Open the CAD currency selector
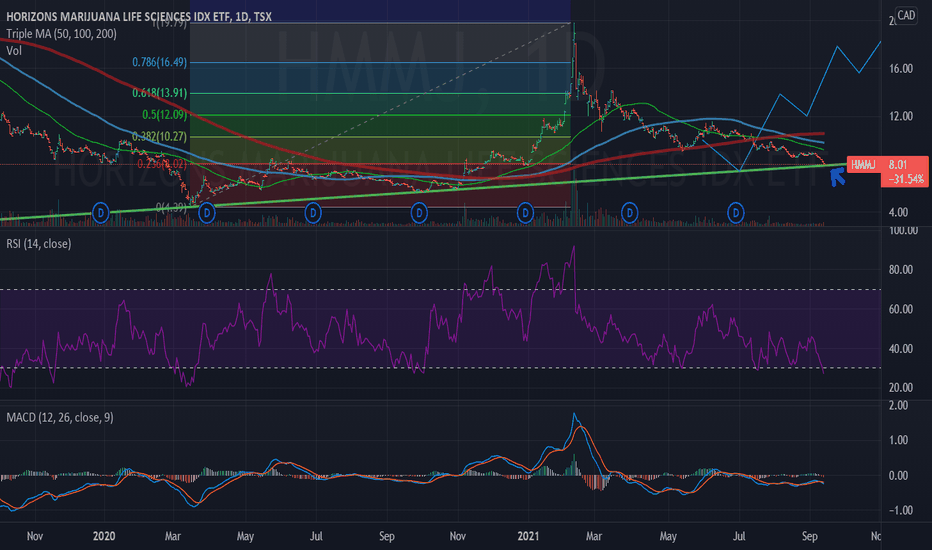This screenshot has width=932, height=550. 906,15
